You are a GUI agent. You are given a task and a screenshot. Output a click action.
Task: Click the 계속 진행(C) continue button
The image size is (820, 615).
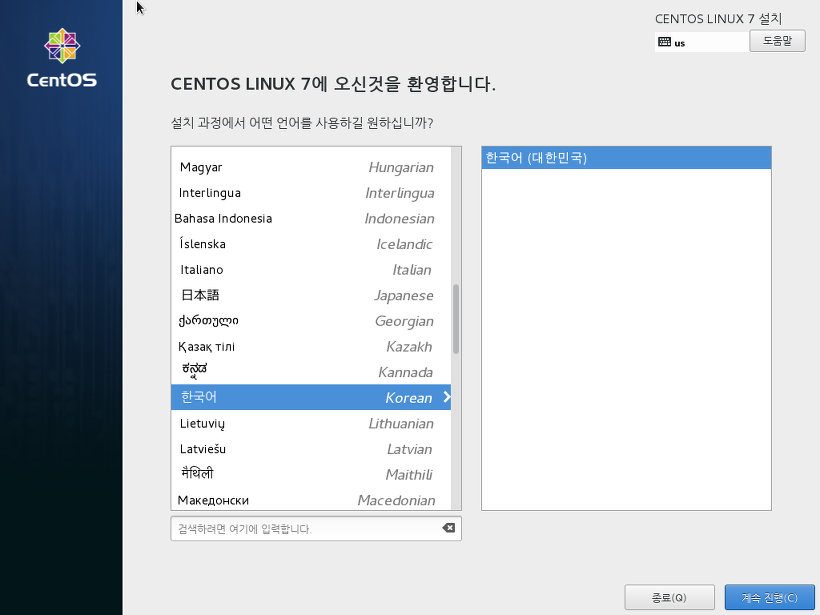[x=769, y=597]
